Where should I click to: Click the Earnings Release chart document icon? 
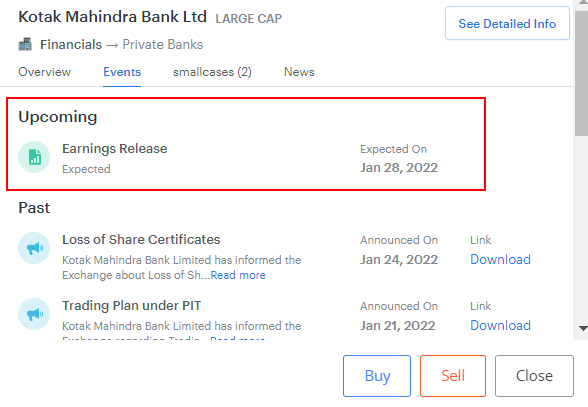click(x=34, y=157)
